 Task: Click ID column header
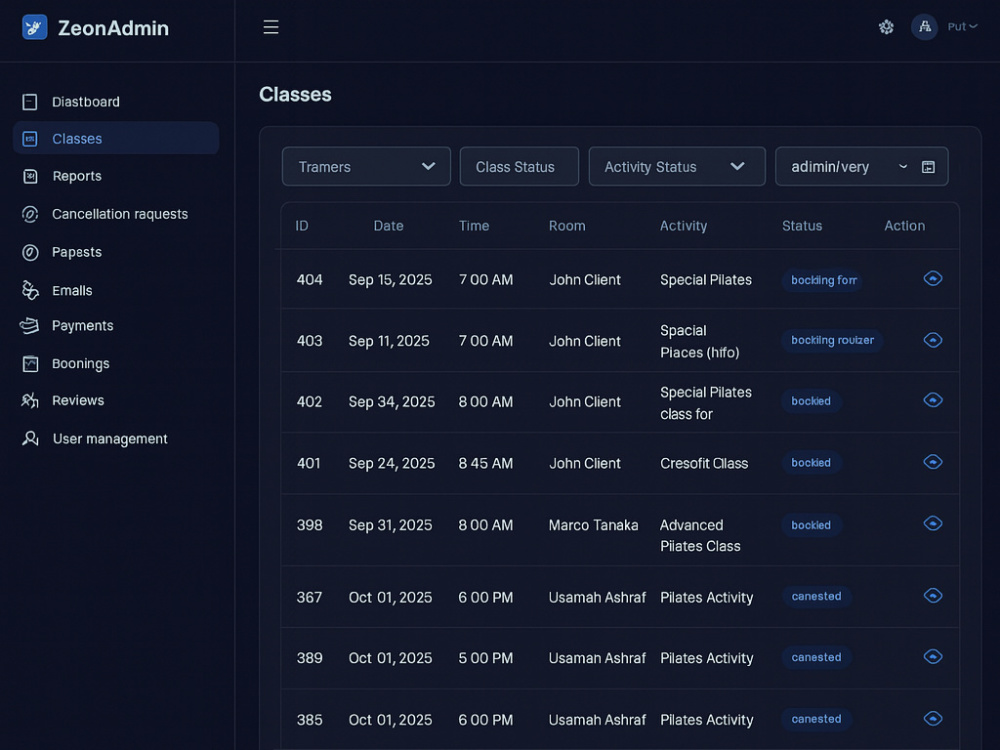click(x=302, y=226)
